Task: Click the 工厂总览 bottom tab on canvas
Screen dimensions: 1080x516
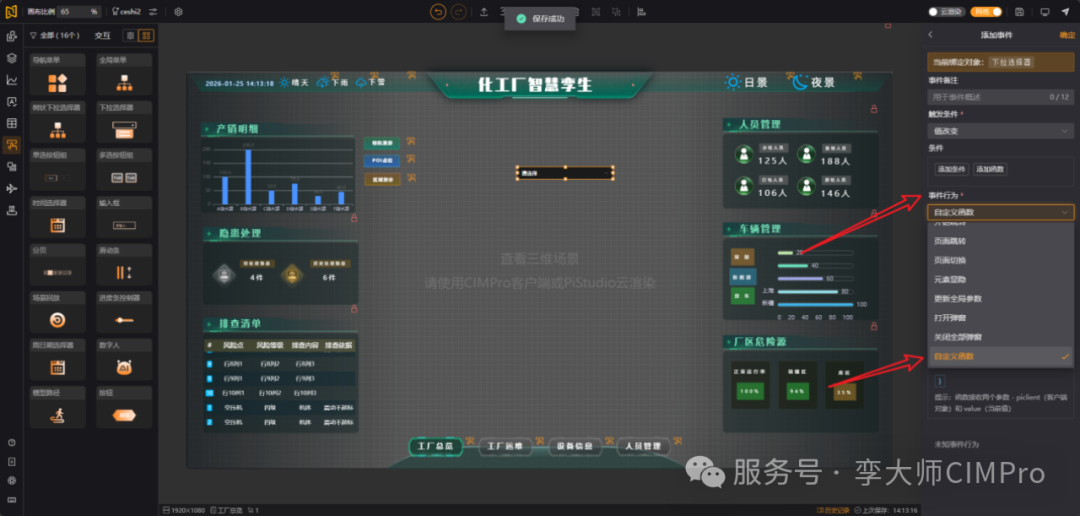Action: 435,446
